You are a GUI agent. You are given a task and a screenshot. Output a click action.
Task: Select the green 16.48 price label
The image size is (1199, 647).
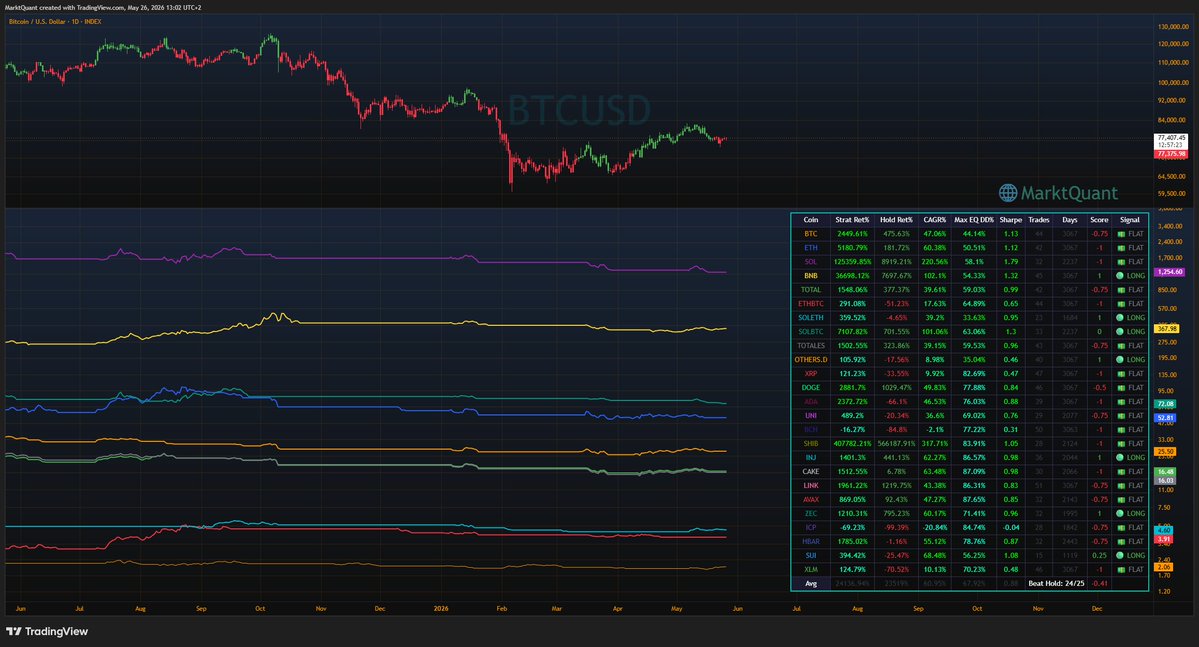[x=1165, y=472]
